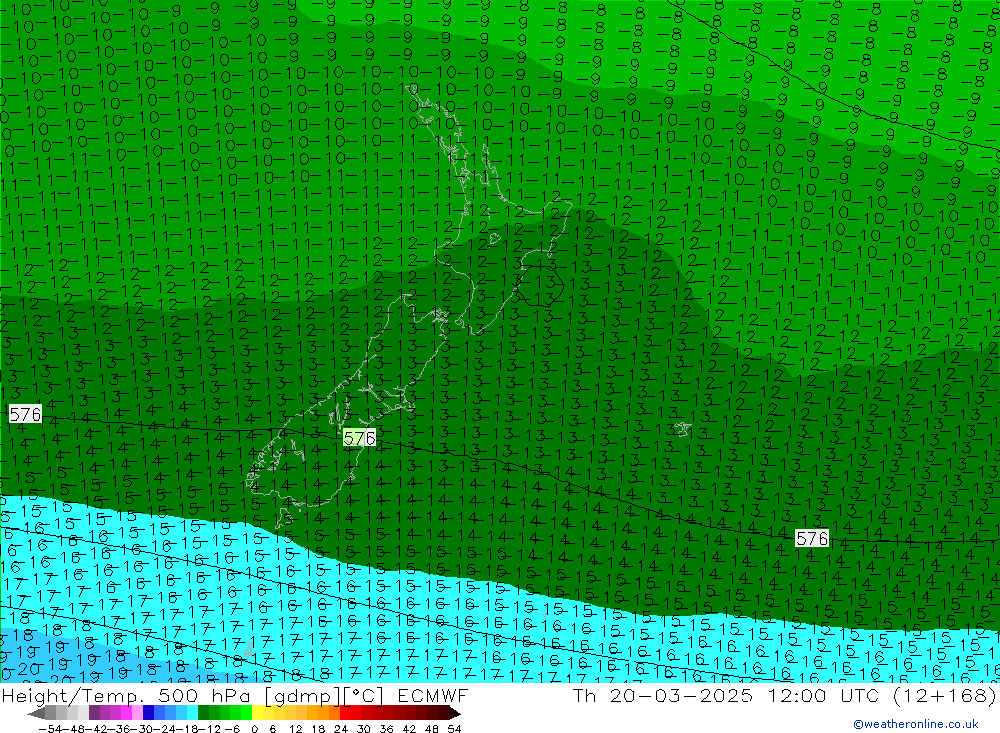Click the yellow swatch above 0 on the color scale

coord(258,713)
